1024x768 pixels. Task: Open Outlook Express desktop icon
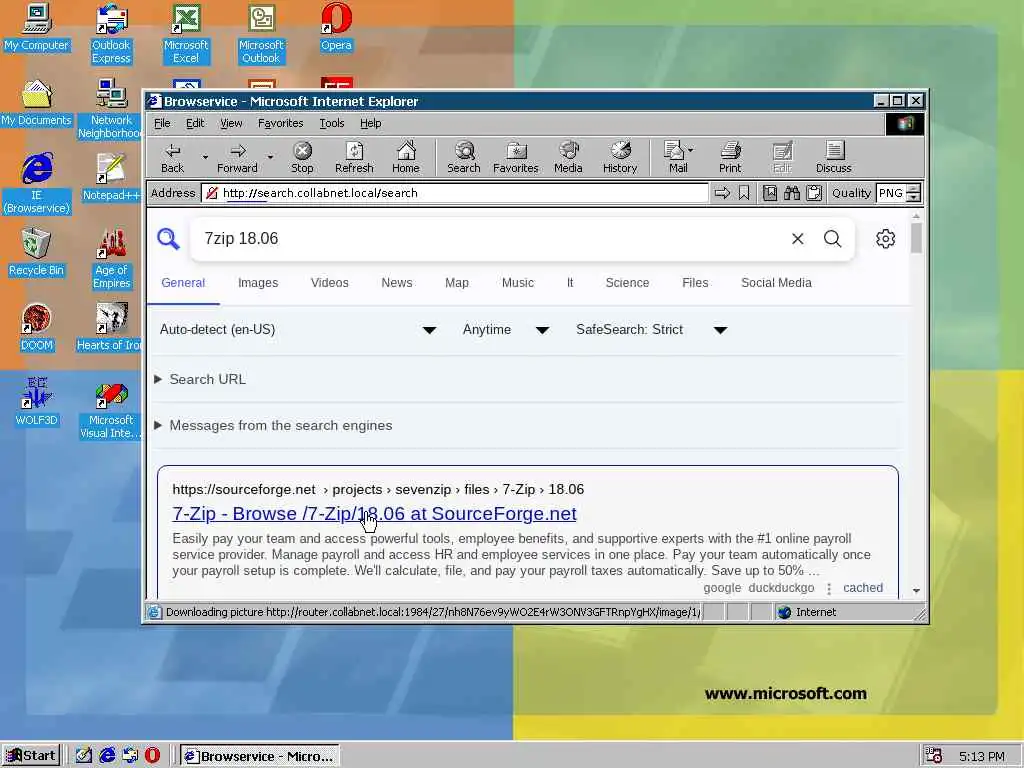(x=111, y=34)
